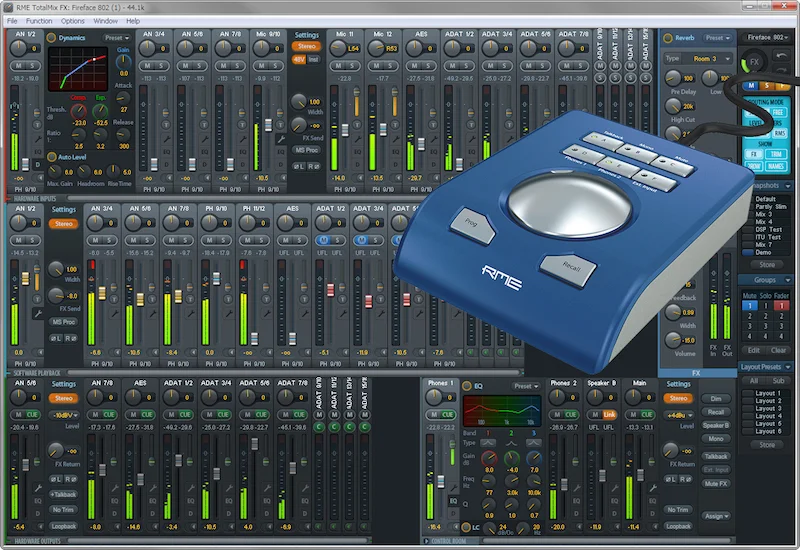Open the Fireface 802 device dropdown

(767, 37)
